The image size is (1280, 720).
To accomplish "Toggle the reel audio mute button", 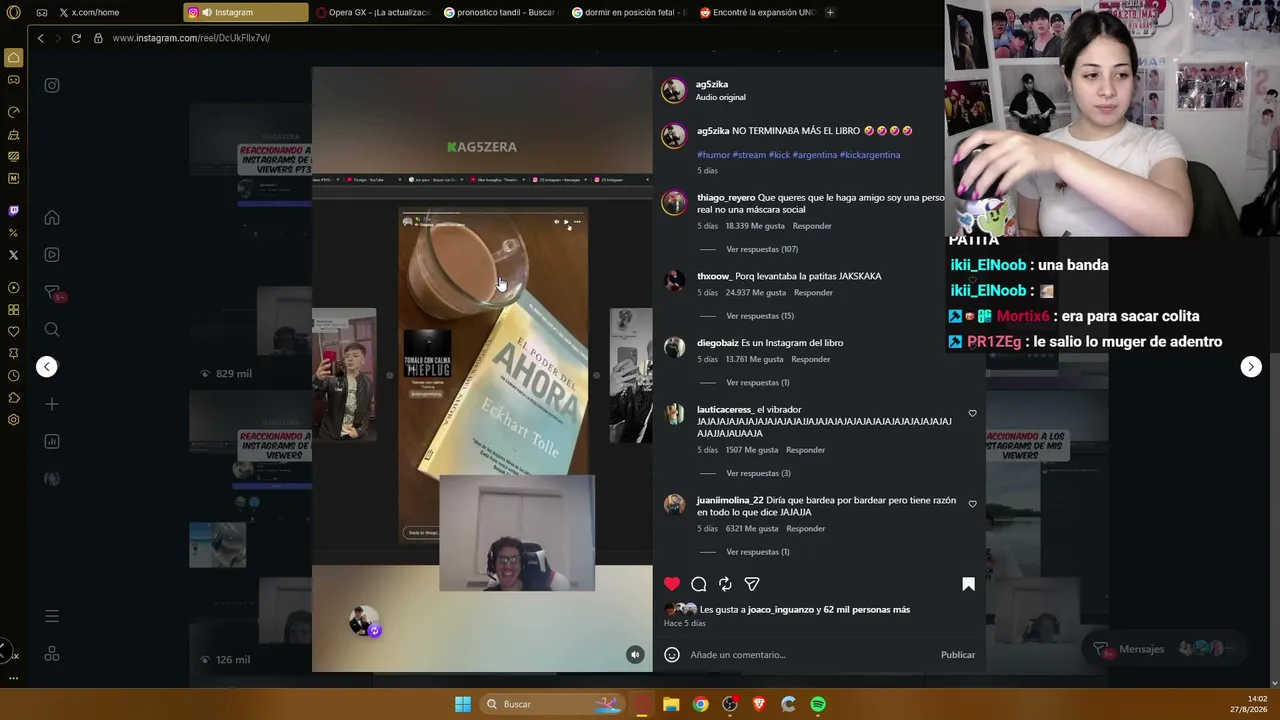I will click(635, 655).
